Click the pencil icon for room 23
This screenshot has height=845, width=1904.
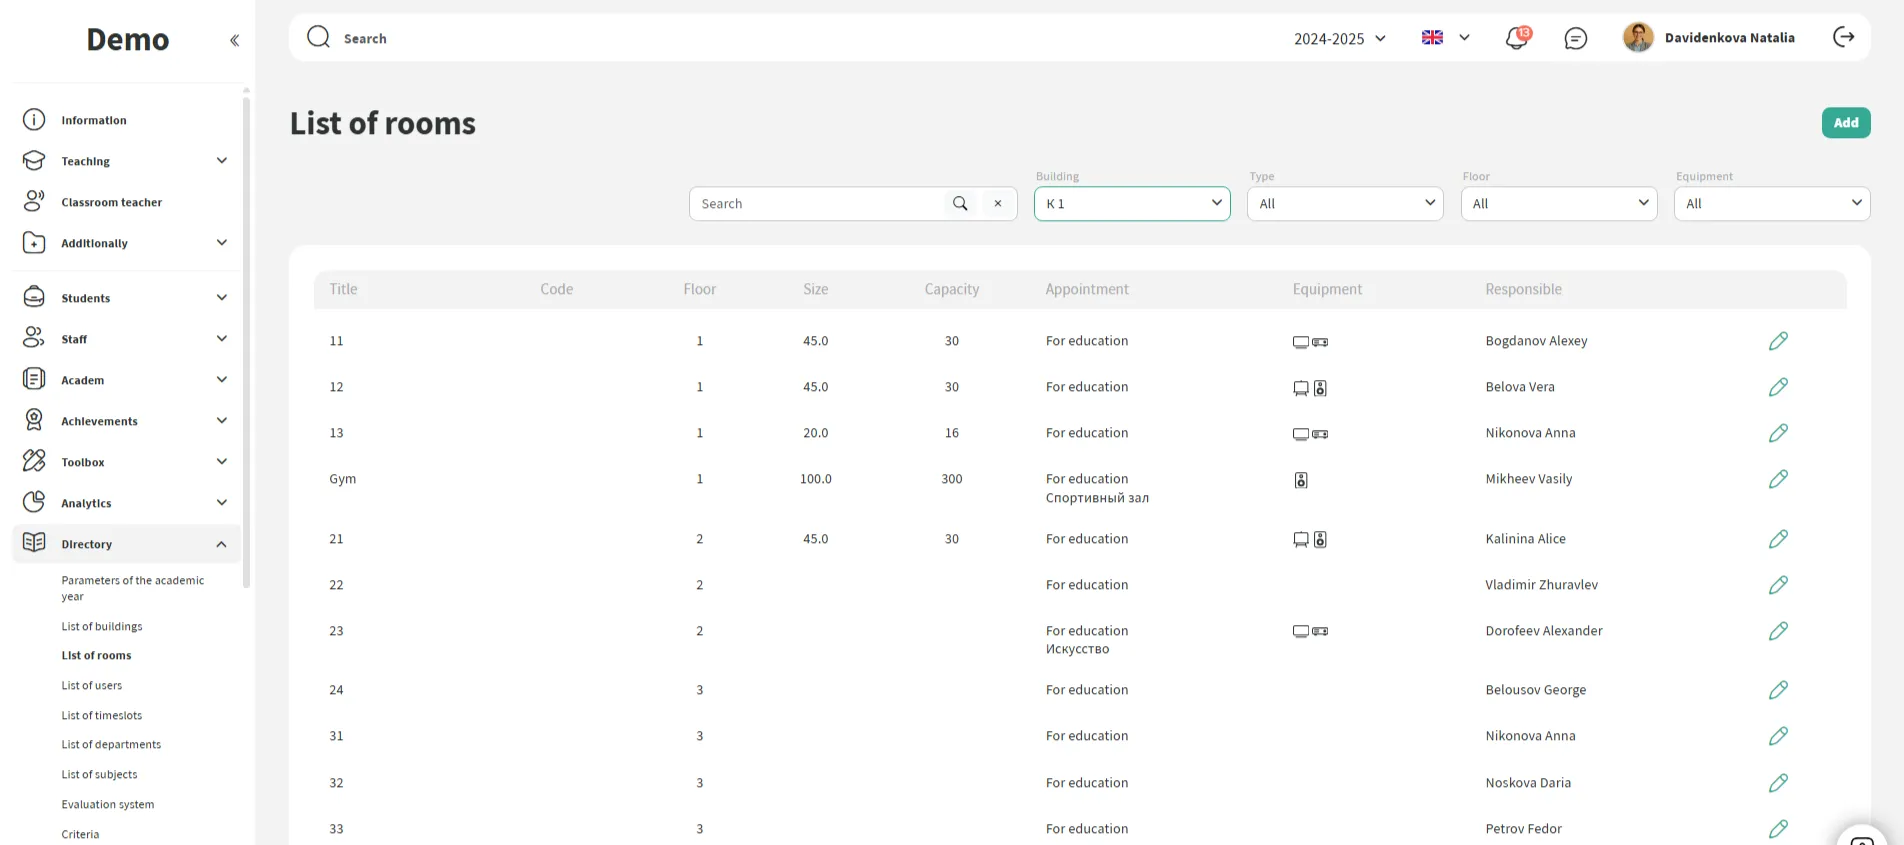pyautogui.click(x=1777, y=631)
